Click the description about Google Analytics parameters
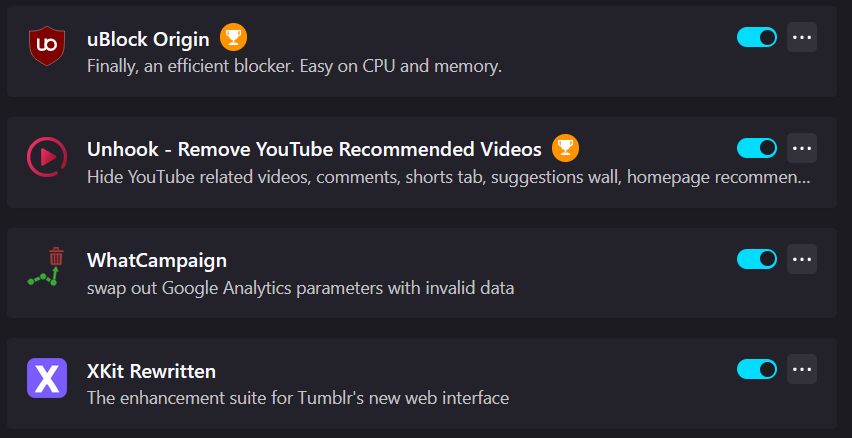 click(300, 288)
